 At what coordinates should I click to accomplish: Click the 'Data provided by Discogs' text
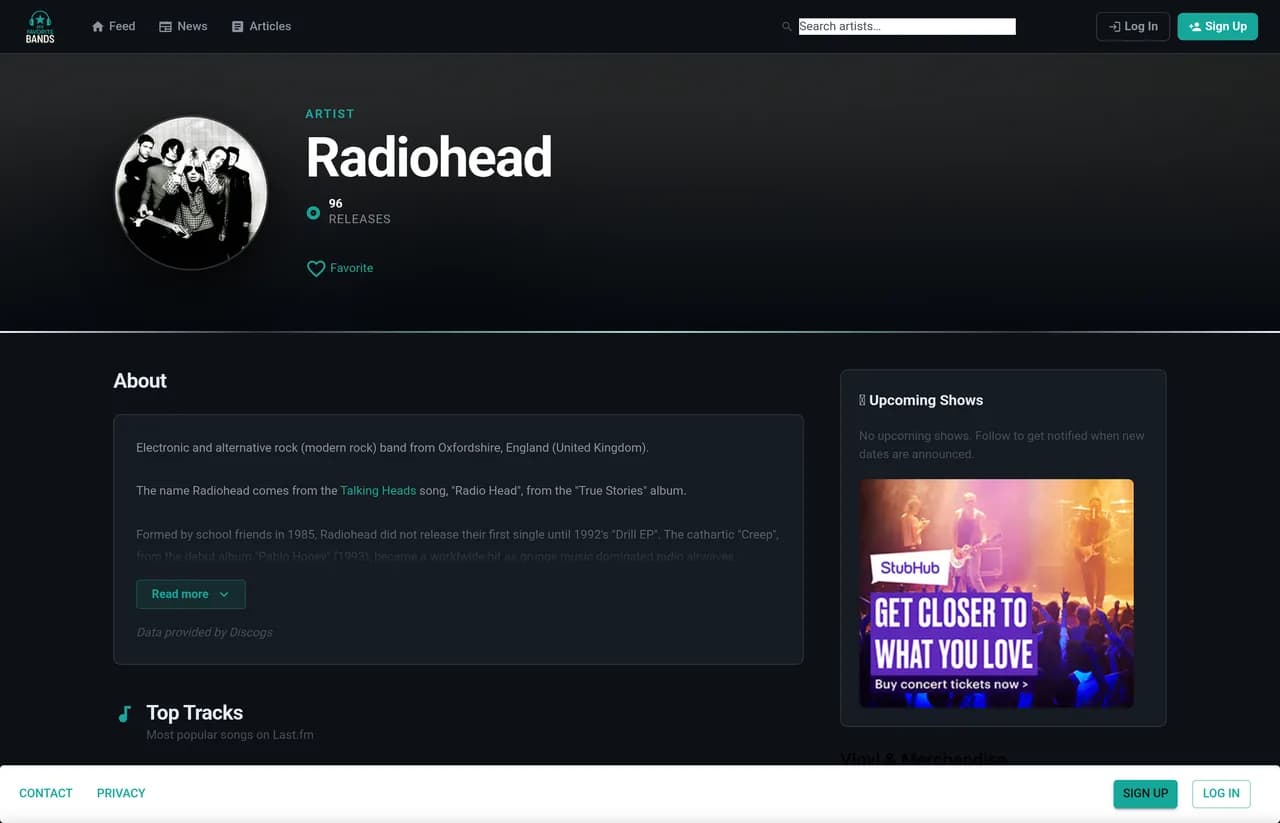point(204,632)
